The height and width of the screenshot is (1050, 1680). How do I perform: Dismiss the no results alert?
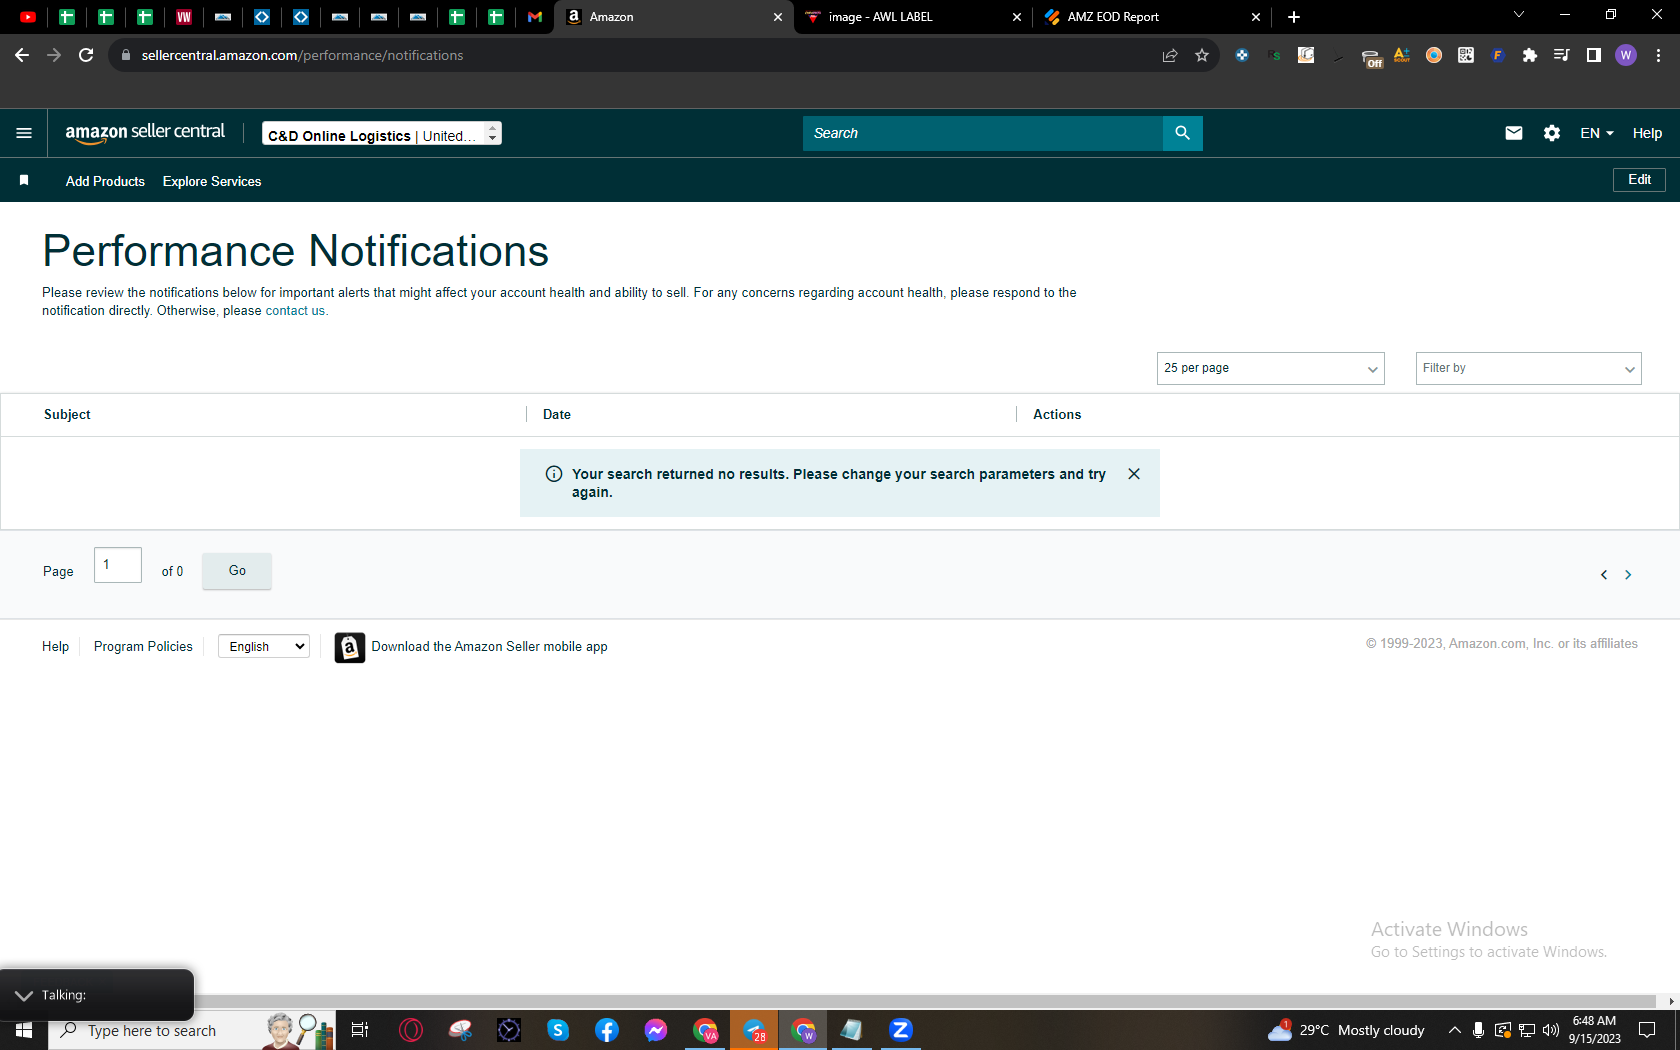pyautogui.click(x=1134, y=474)
